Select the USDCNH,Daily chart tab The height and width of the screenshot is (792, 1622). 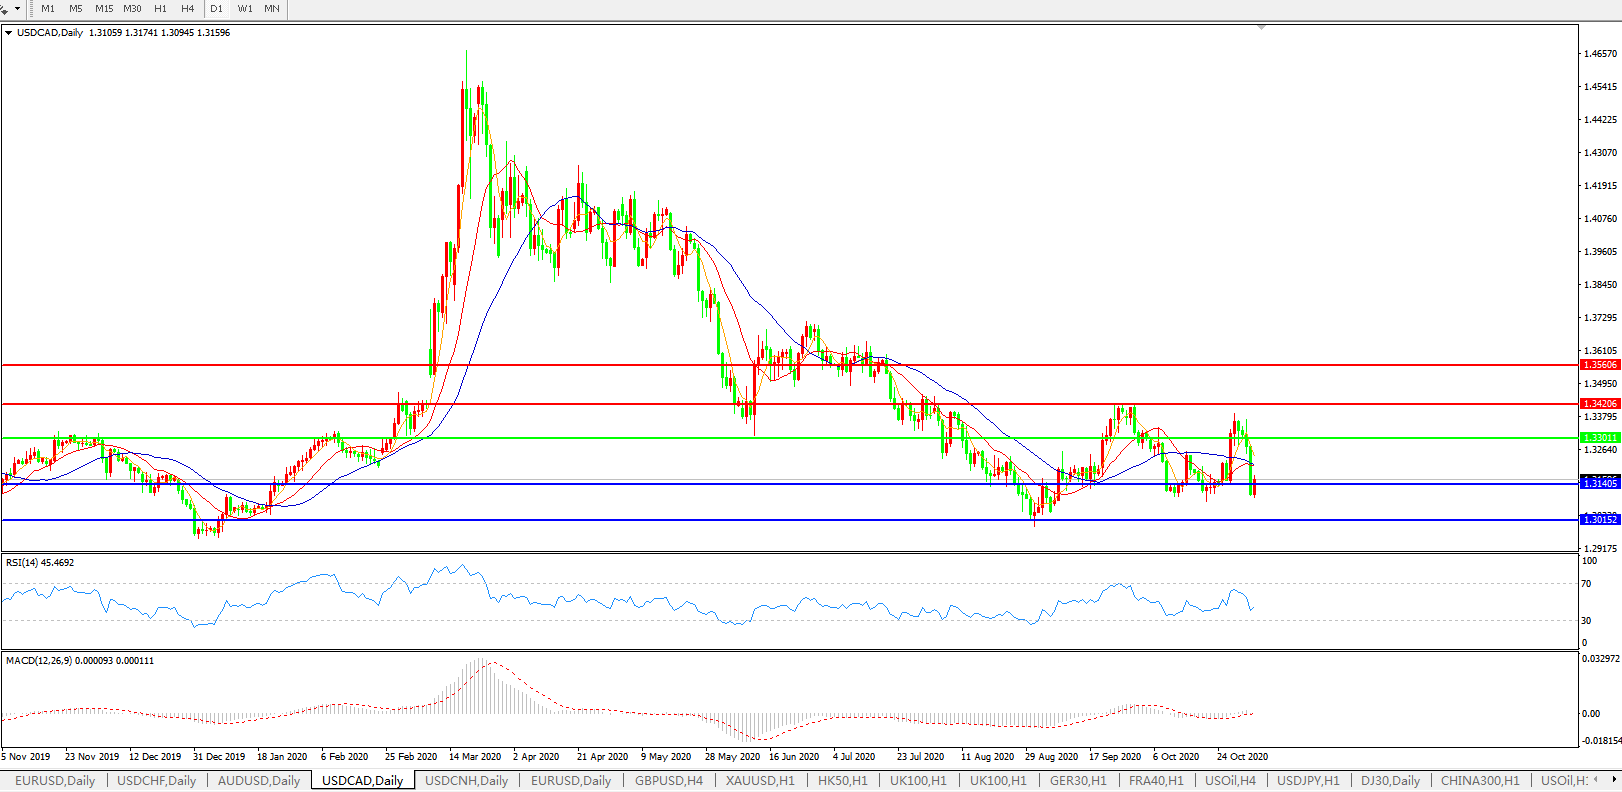[x=466, y=781]
